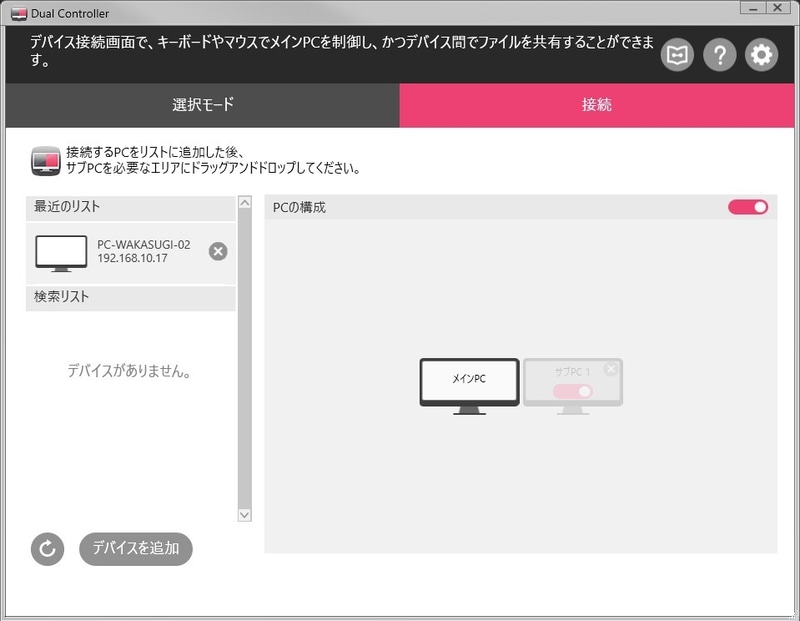Open the user guide book icon
Viewport: 800px width, 621px height.
[677, 55]
